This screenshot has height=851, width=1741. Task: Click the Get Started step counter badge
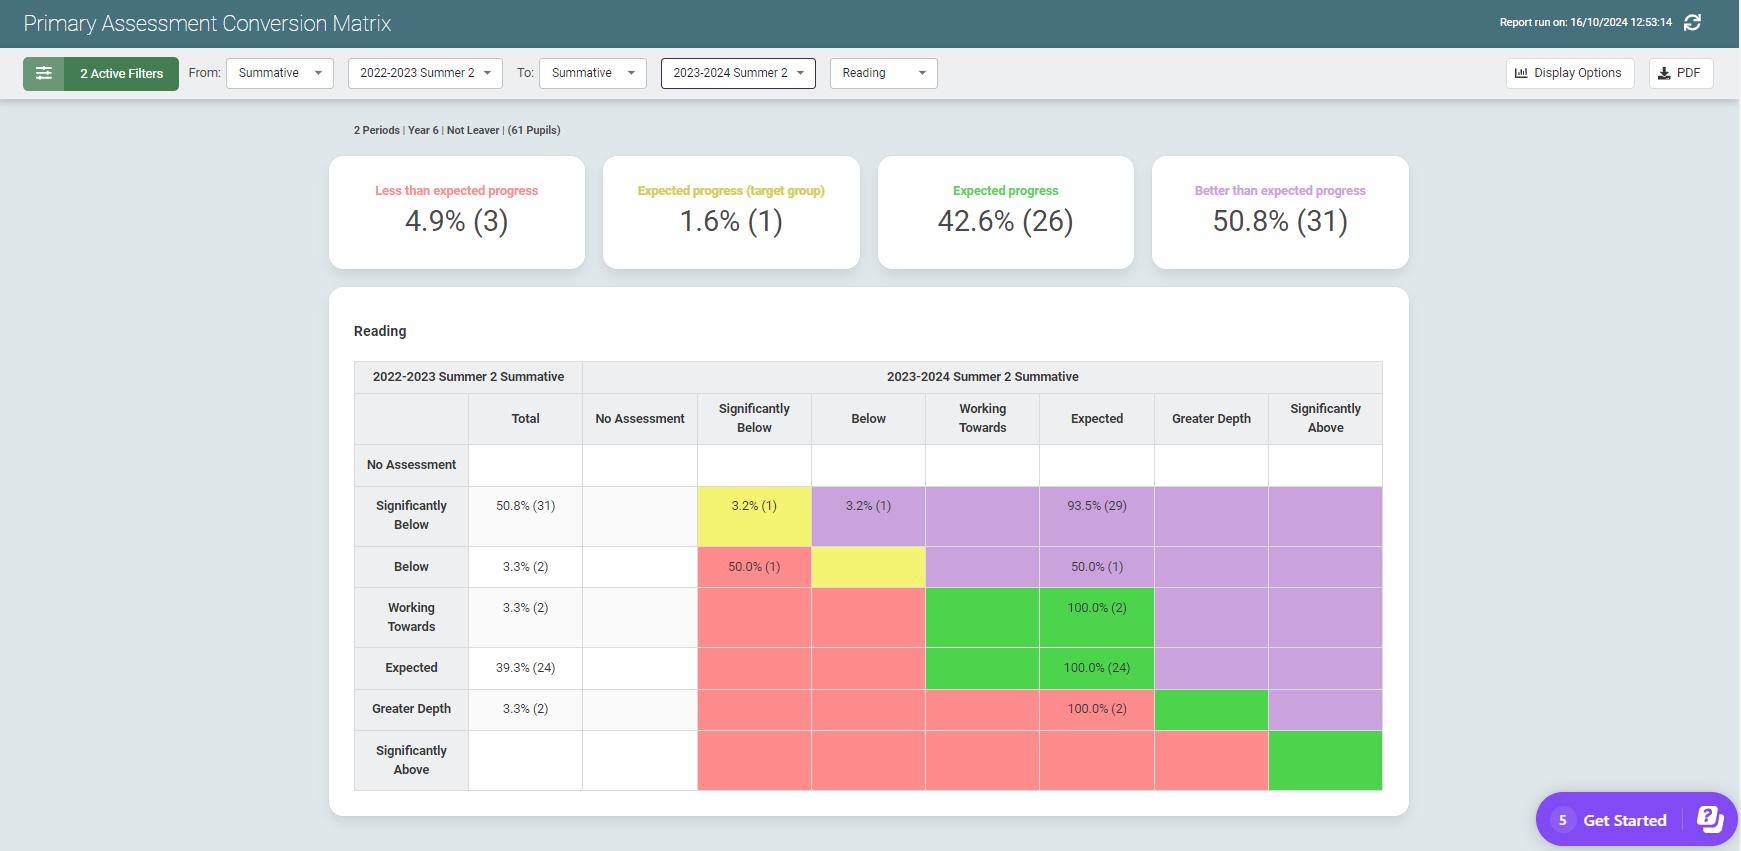pos(1562,820)
